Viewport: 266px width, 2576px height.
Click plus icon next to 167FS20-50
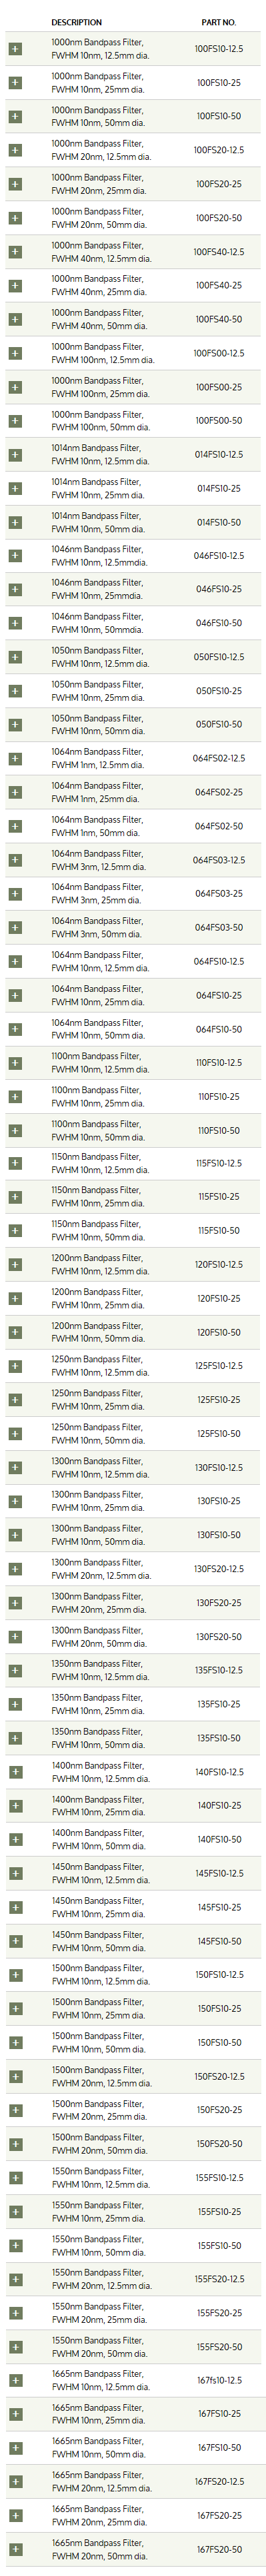click(14, 2549)
